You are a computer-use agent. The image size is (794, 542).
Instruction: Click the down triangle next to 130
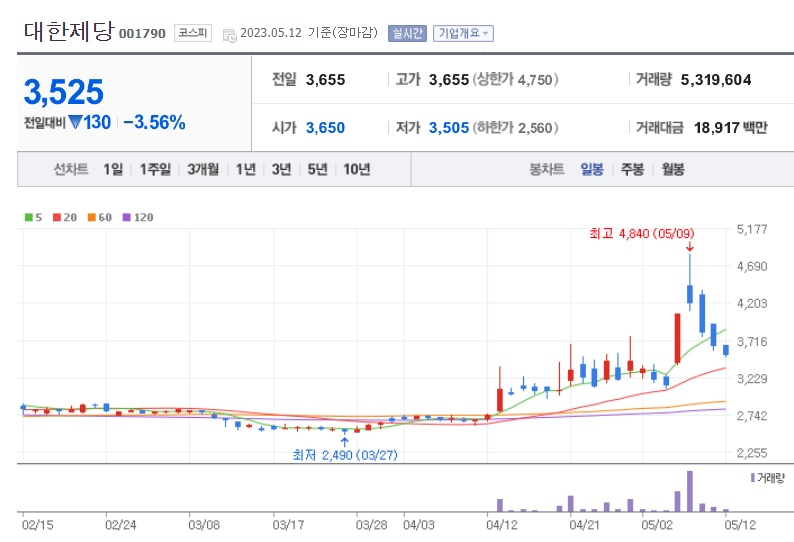75,122
